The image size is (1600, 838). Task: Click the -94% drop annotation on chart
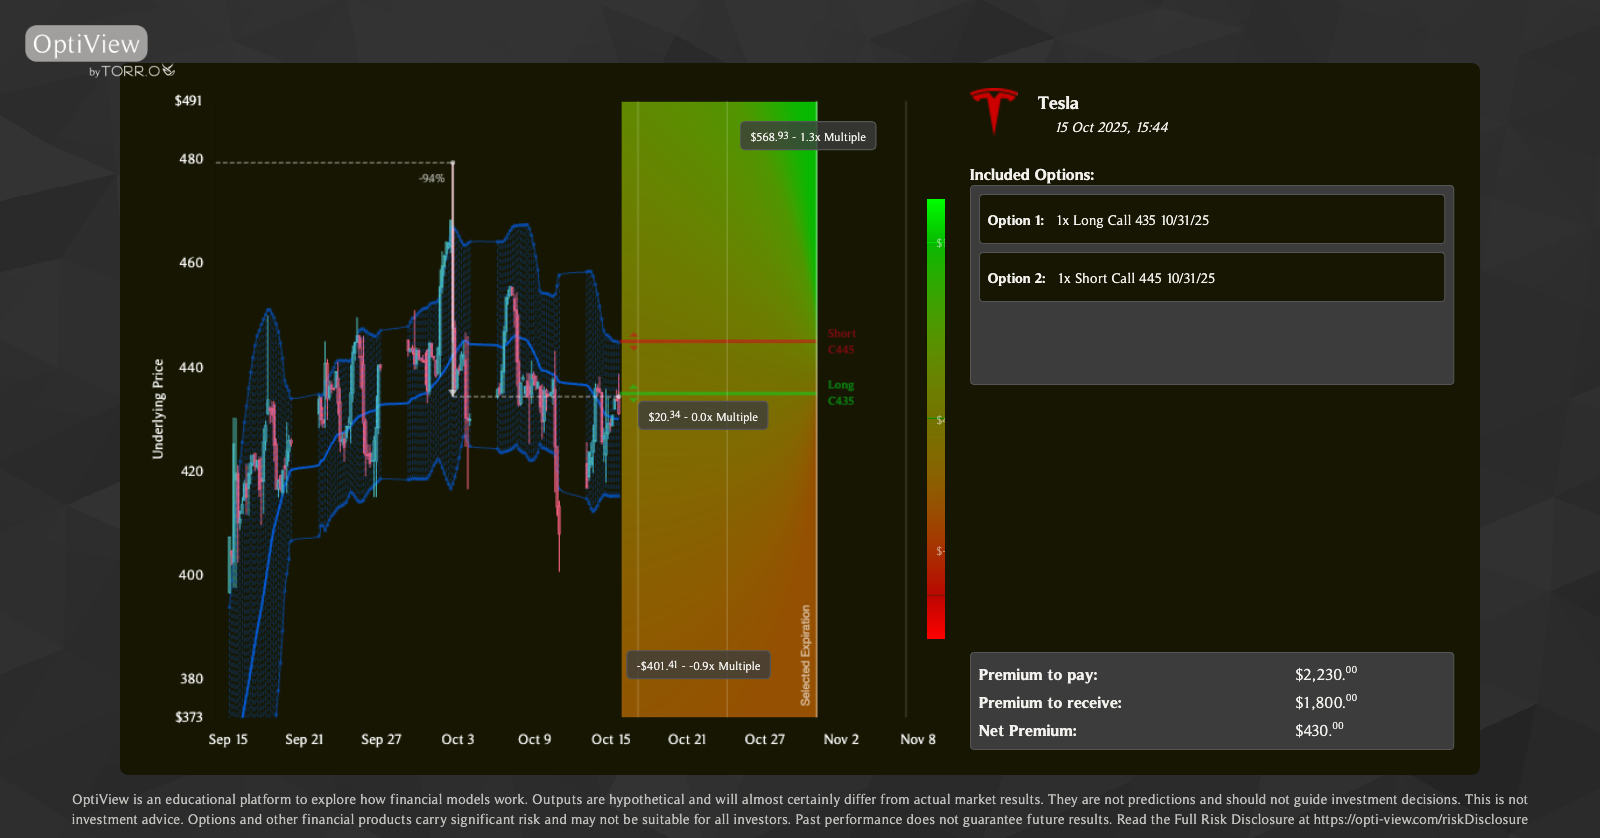[x=431, y=178]
